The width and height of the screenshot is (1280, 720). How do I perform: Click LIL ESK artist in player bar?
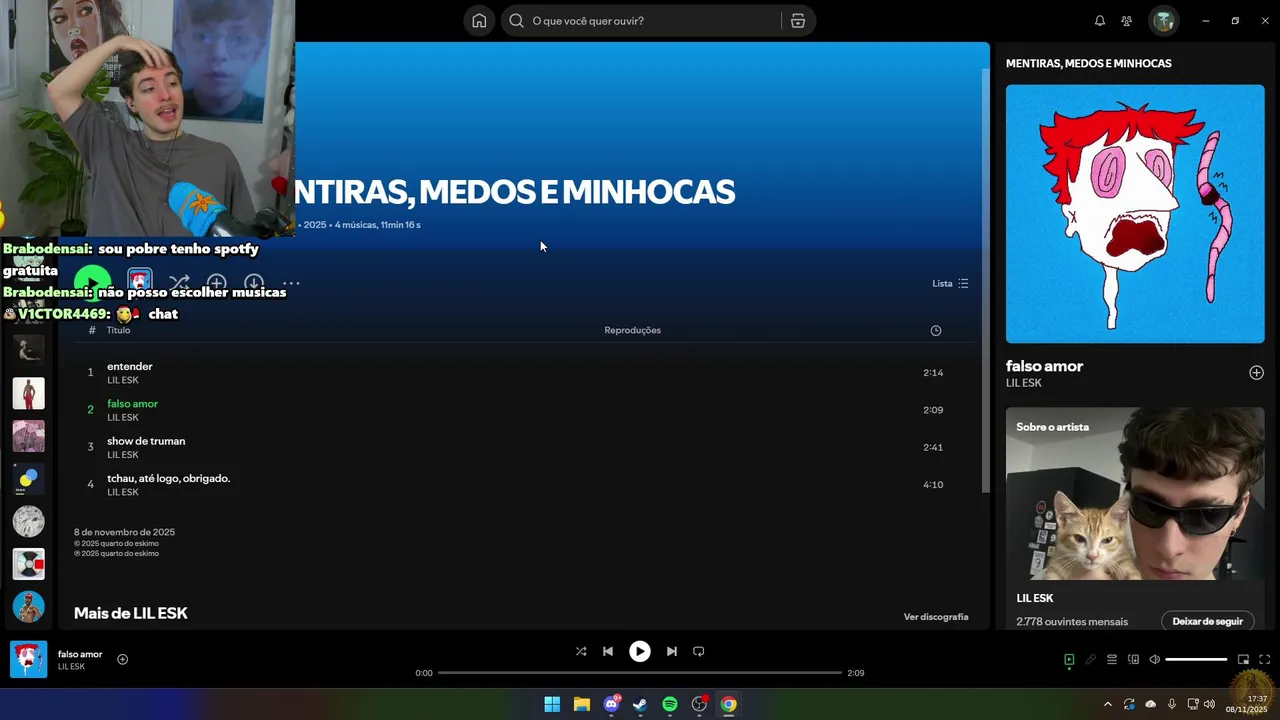pyautogui.click(x=71, y=667)
